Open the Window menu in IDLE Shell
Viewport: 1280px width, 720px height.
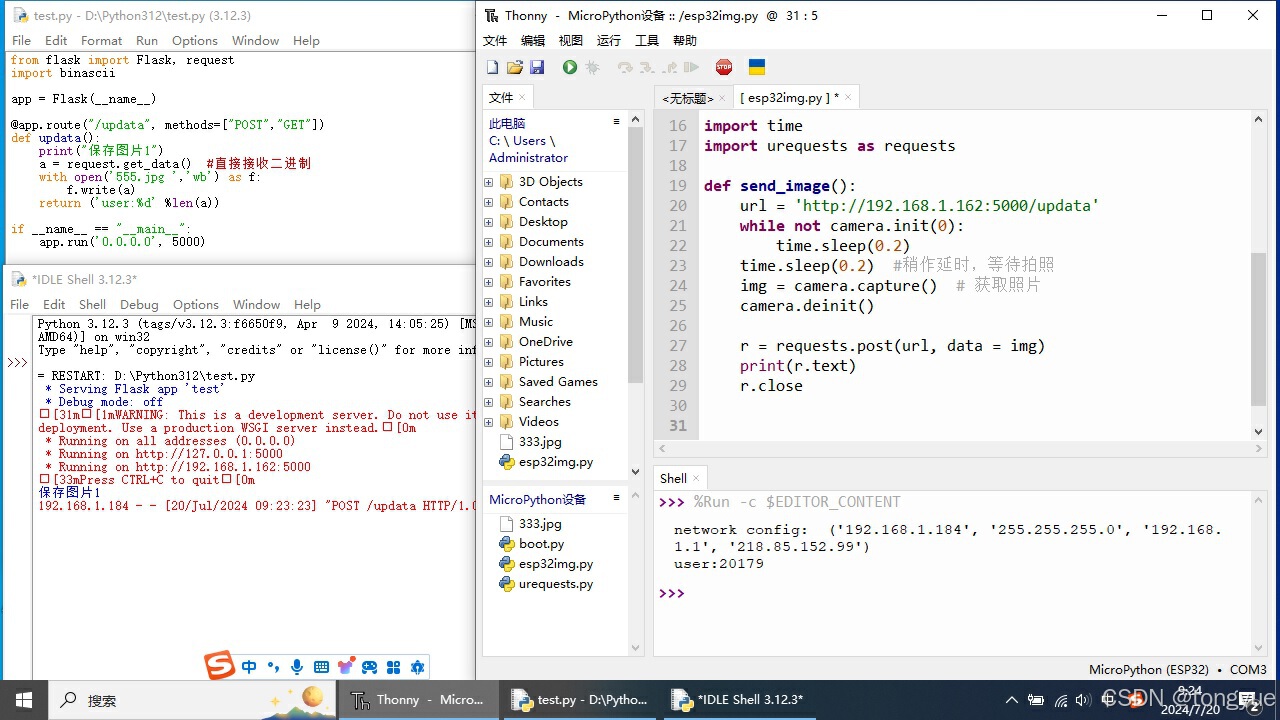256,305
